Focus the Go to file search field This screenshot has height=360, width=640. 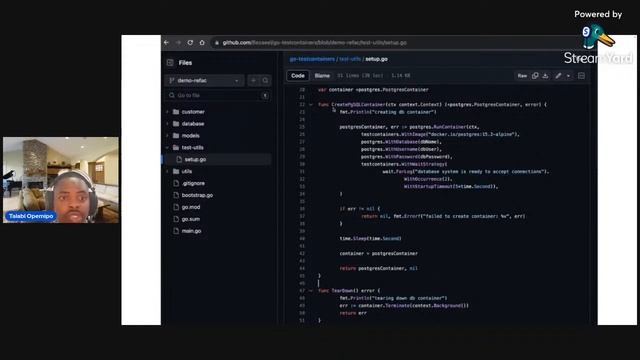pos(218,96)
